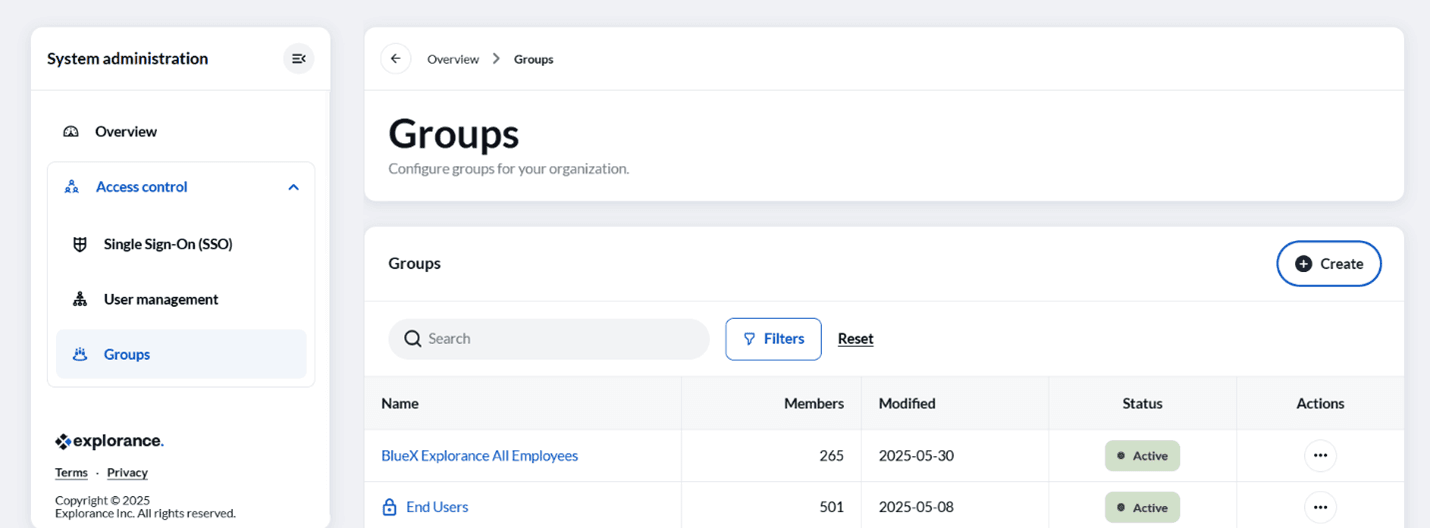Click the Groups table section title

[415, 264]
